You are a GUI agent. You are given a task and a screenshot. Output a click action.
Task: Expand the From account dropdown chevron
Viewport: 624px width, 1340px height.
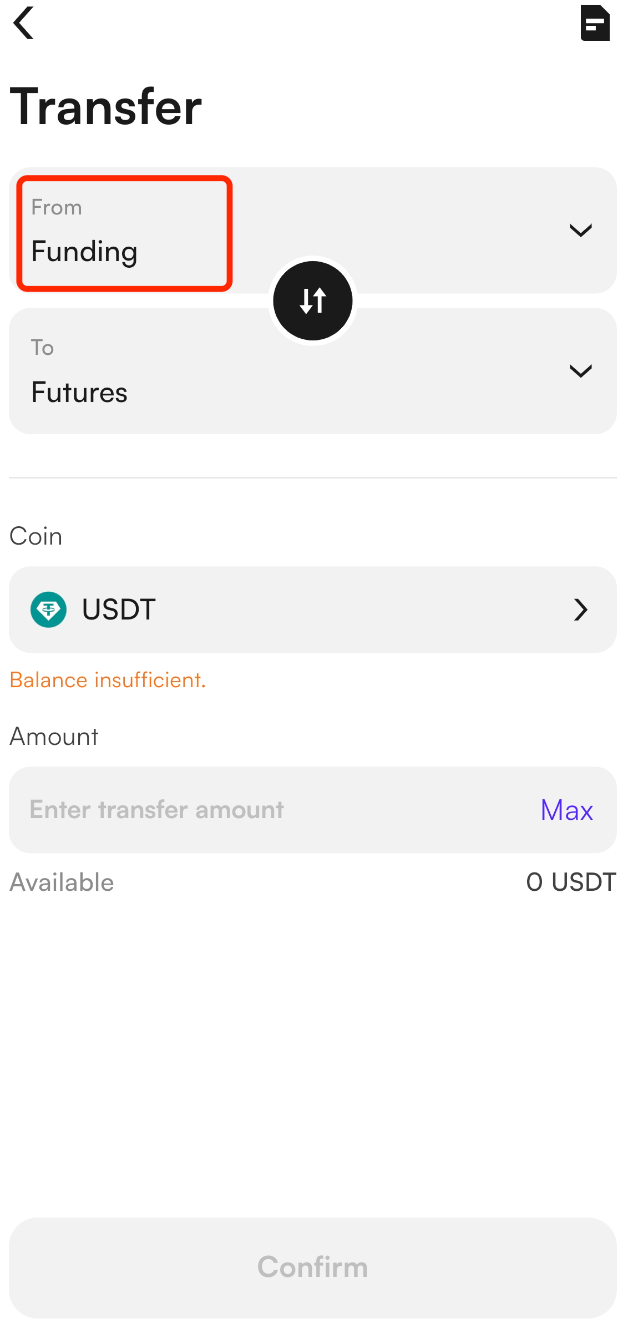click(x=580, y=230)
